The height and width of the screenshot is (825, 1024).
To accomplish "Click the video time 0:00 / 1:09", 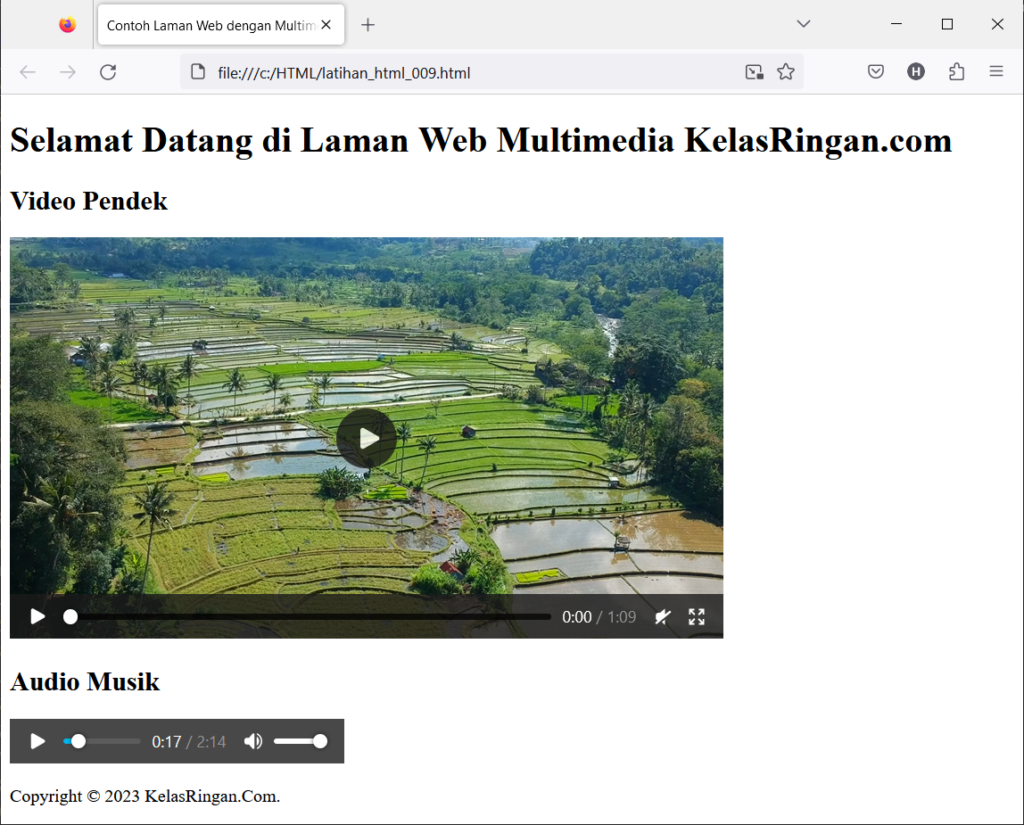I will 599,617.
